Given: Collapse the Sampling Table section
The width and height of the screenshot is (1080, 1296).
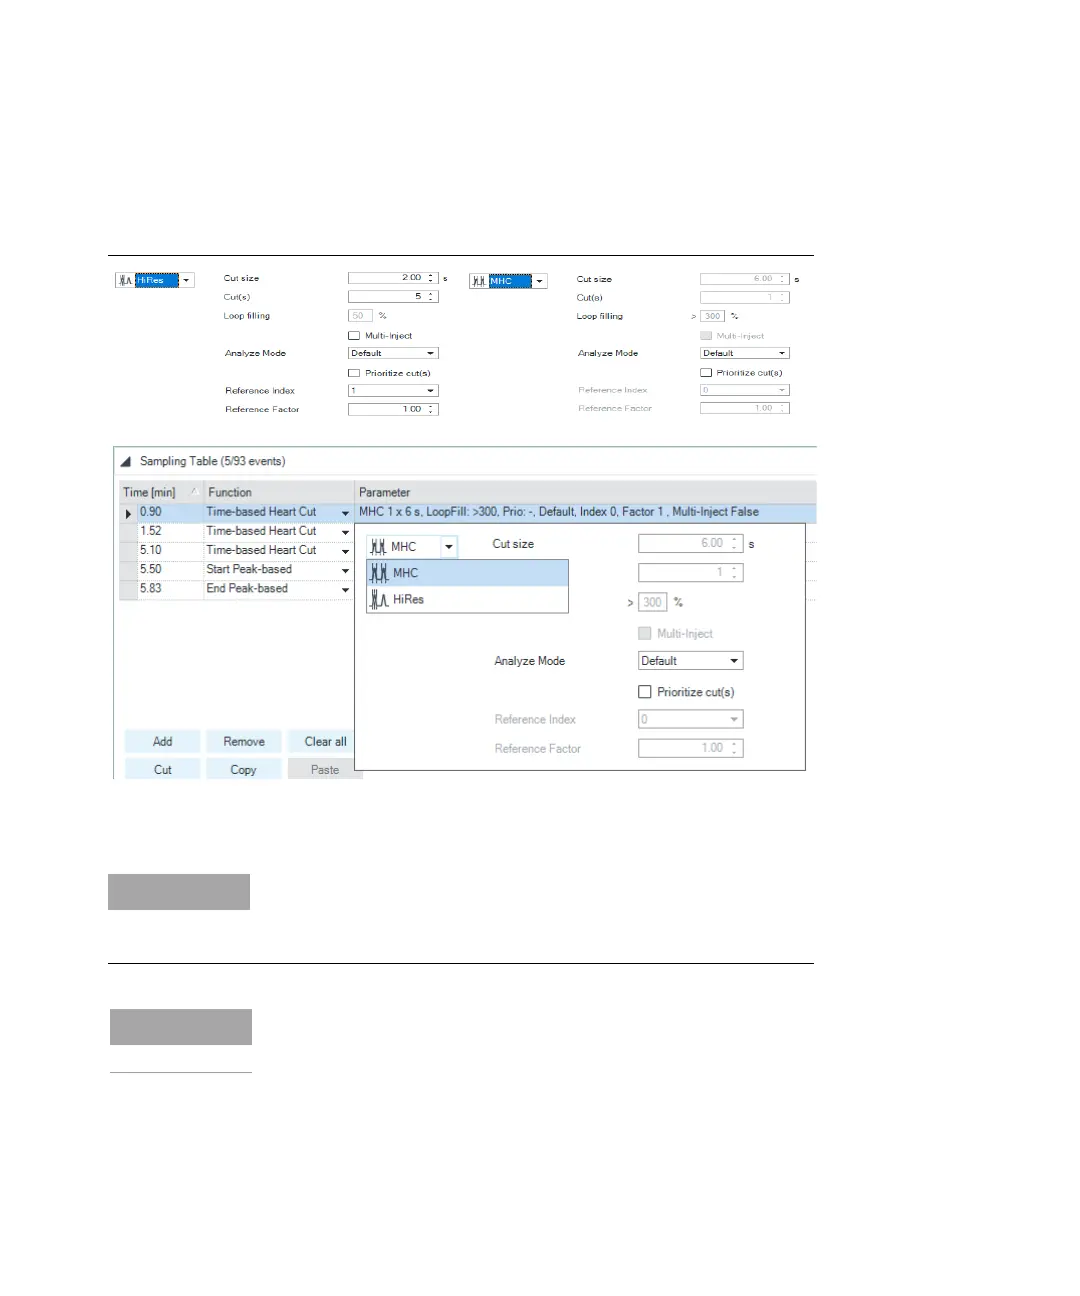Looking at the screenshot, I should [126, 462].
